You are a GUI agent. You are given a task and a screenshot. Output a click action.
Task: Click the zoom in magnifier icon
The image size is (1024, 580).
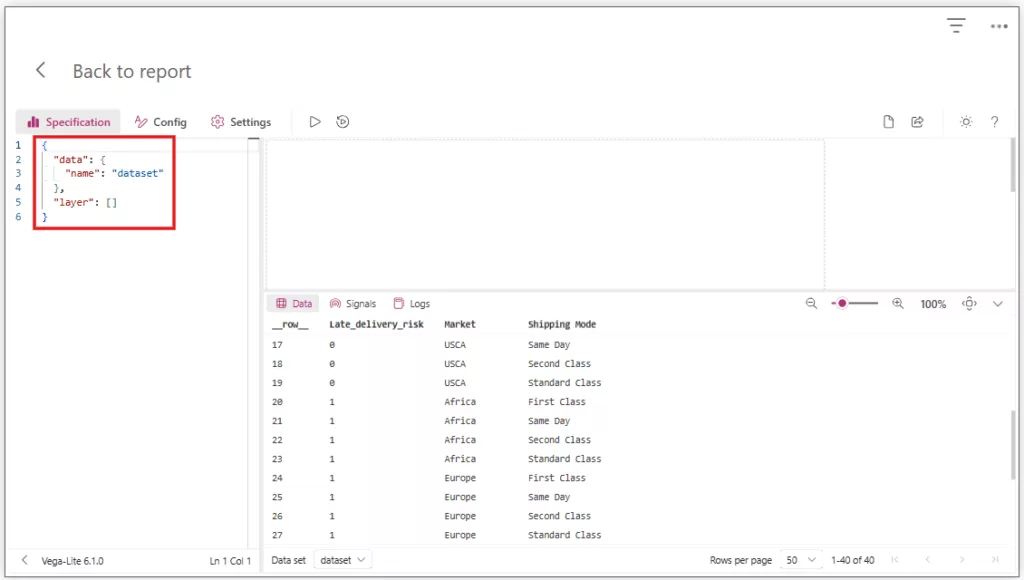(x=898, y=303)
